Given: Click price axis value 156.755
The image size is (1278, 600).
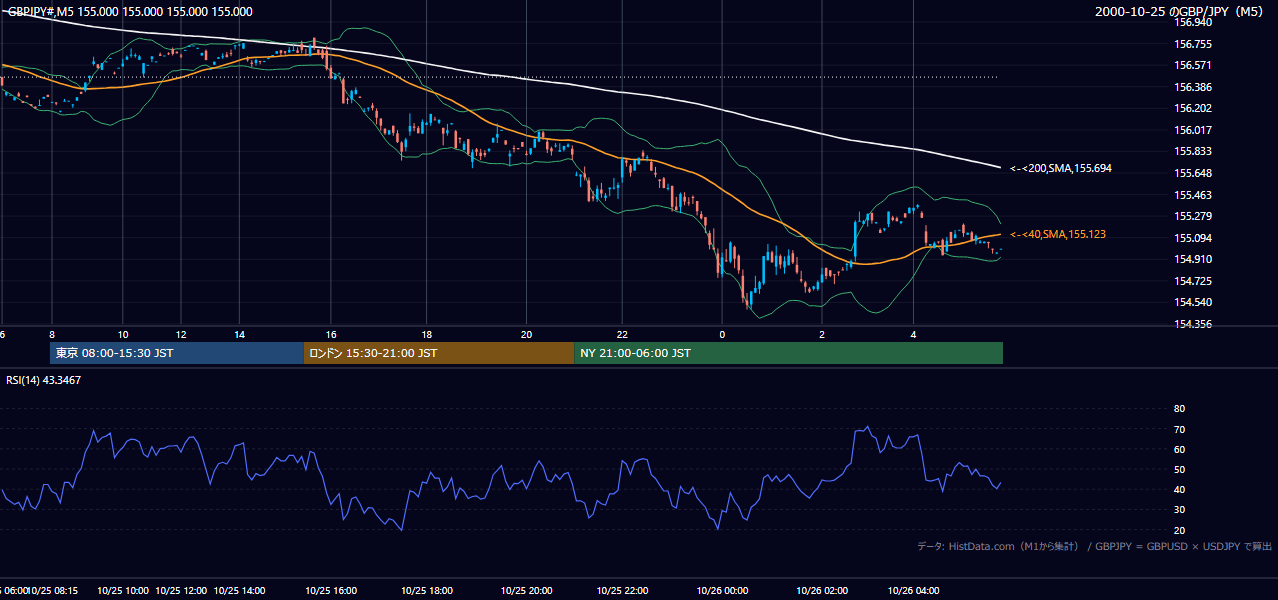Looking at the screenshot, I should (1192, 44).
